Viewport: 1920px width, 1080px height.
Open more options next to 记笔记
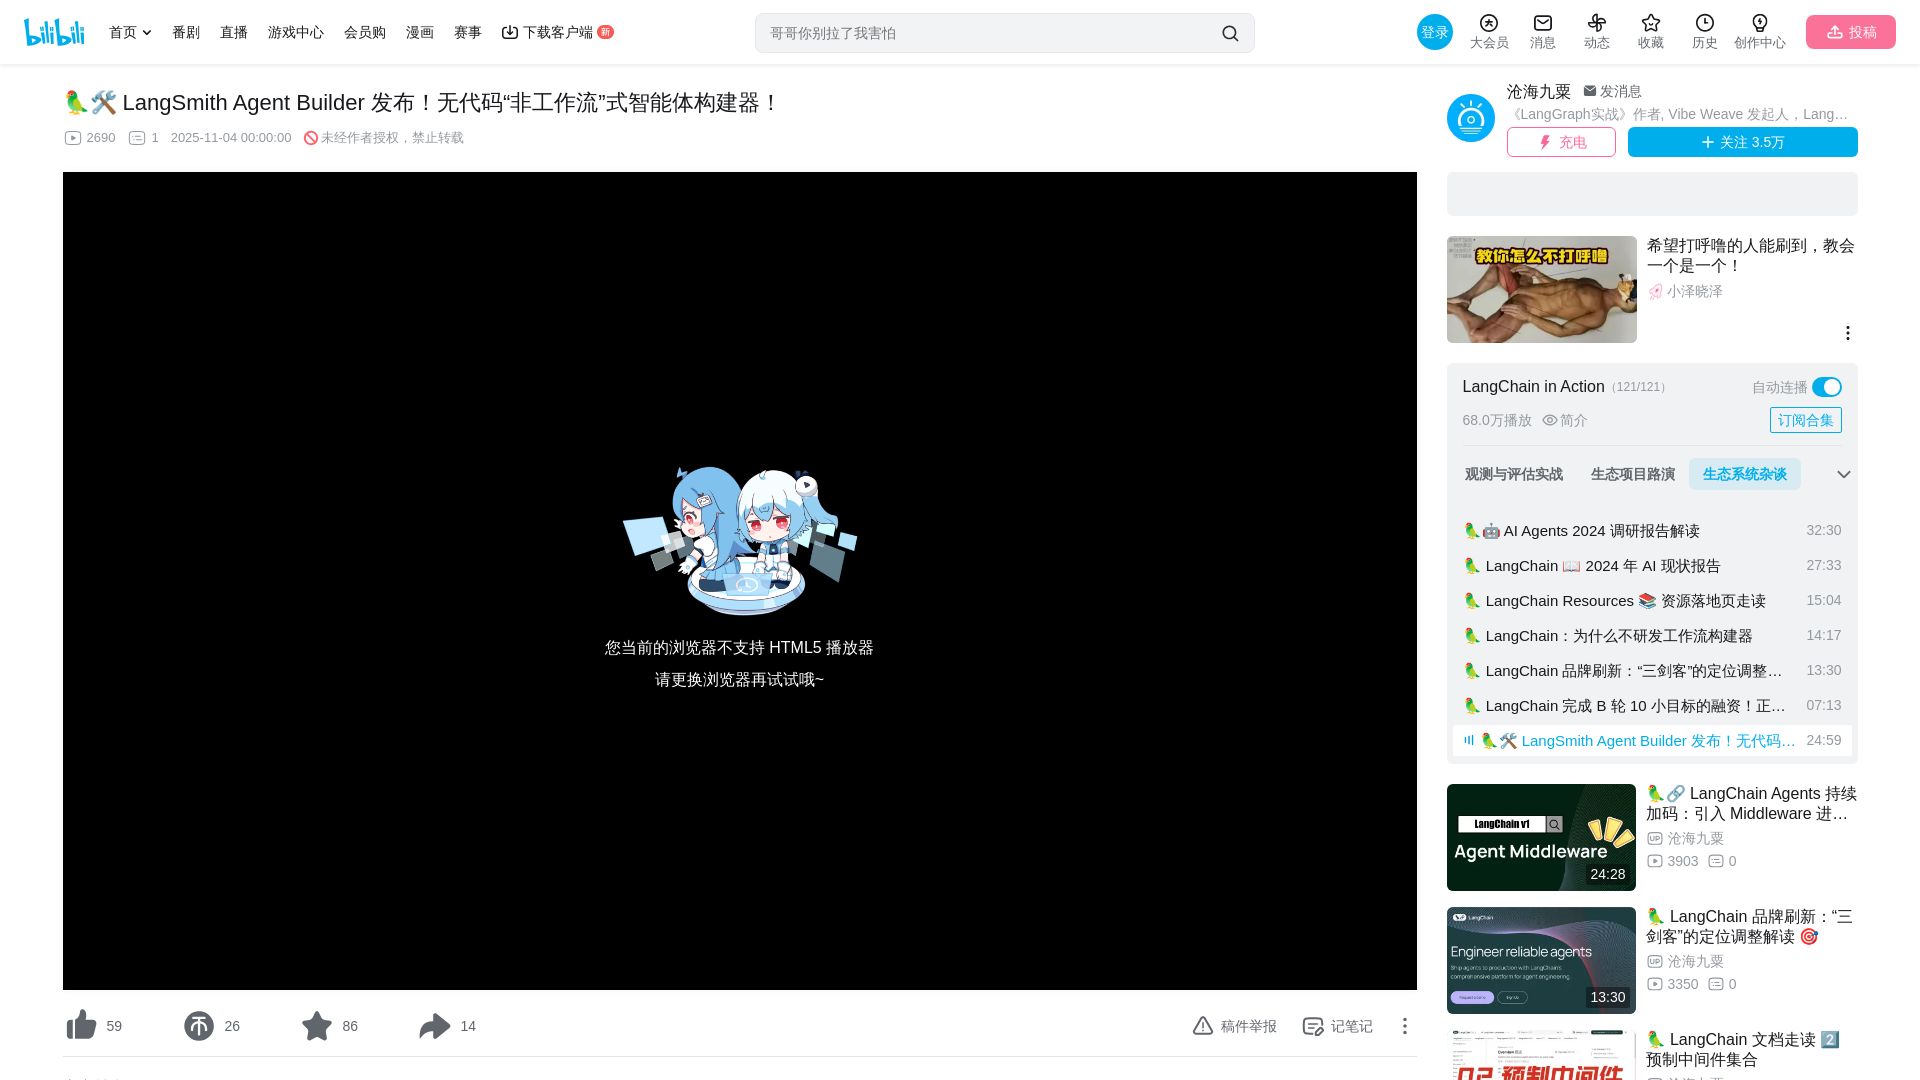coord(1405,1026)
